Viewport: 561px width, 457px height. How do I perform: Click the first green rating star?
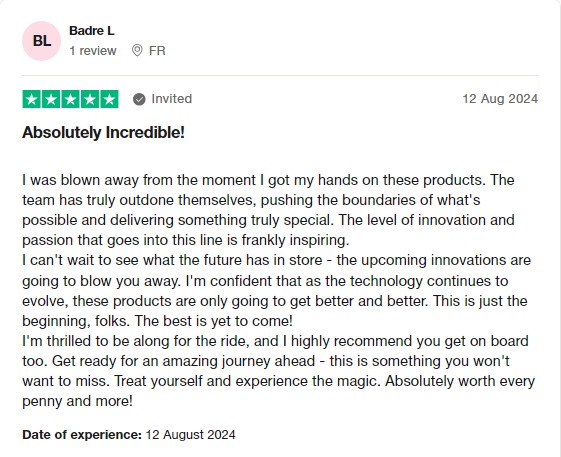coord(31,99)
